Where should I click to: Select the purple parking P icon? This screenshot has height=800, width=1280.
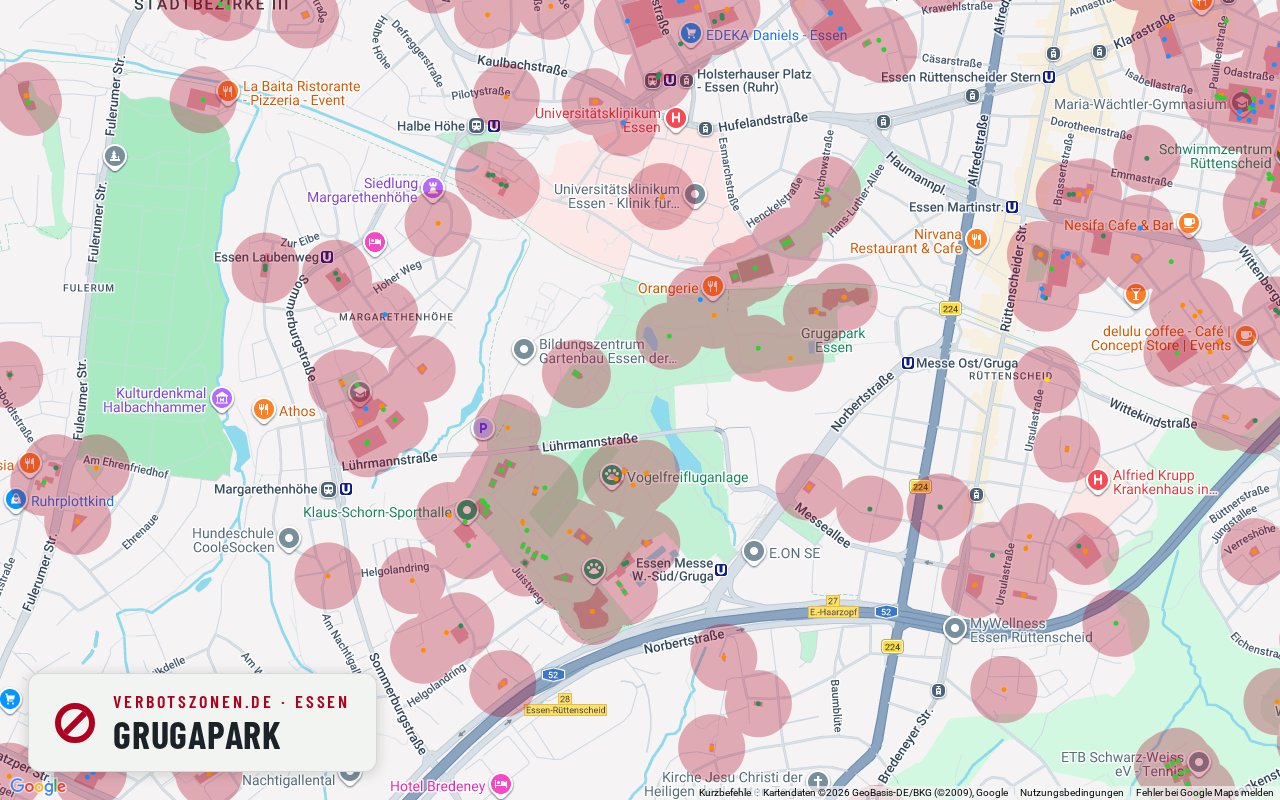tap(483, 429)
